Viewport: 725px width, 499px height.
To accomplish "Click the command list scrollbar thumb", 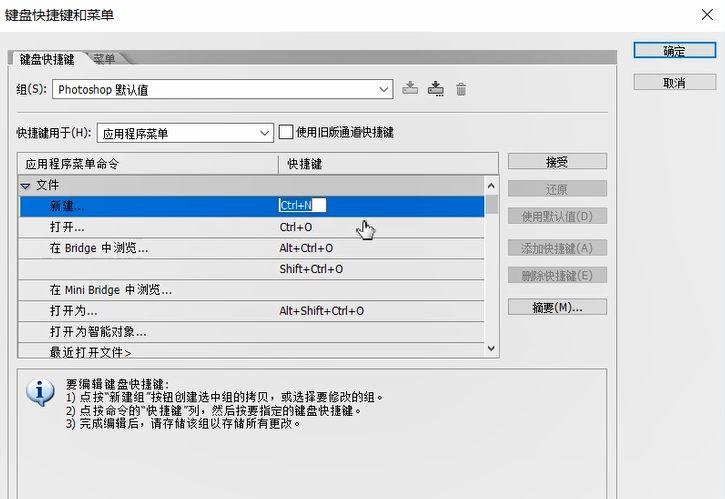I will [491, 204].
